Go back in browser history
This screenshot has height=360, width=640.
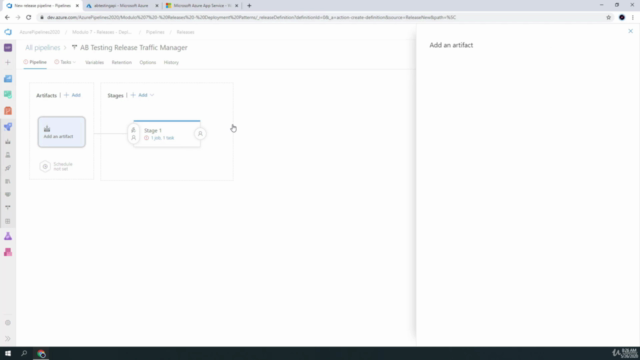tap(7, 17)
